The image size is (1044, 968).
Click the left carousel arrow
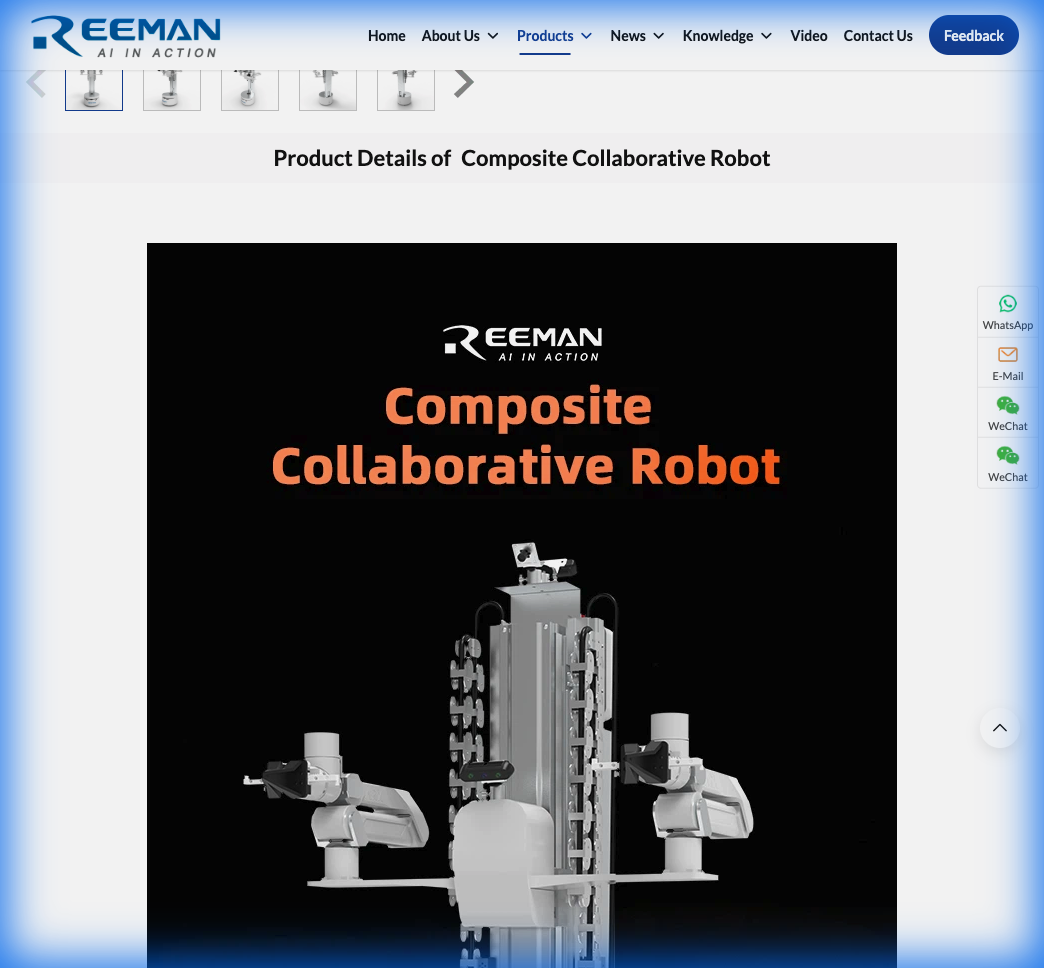point(37,82)
